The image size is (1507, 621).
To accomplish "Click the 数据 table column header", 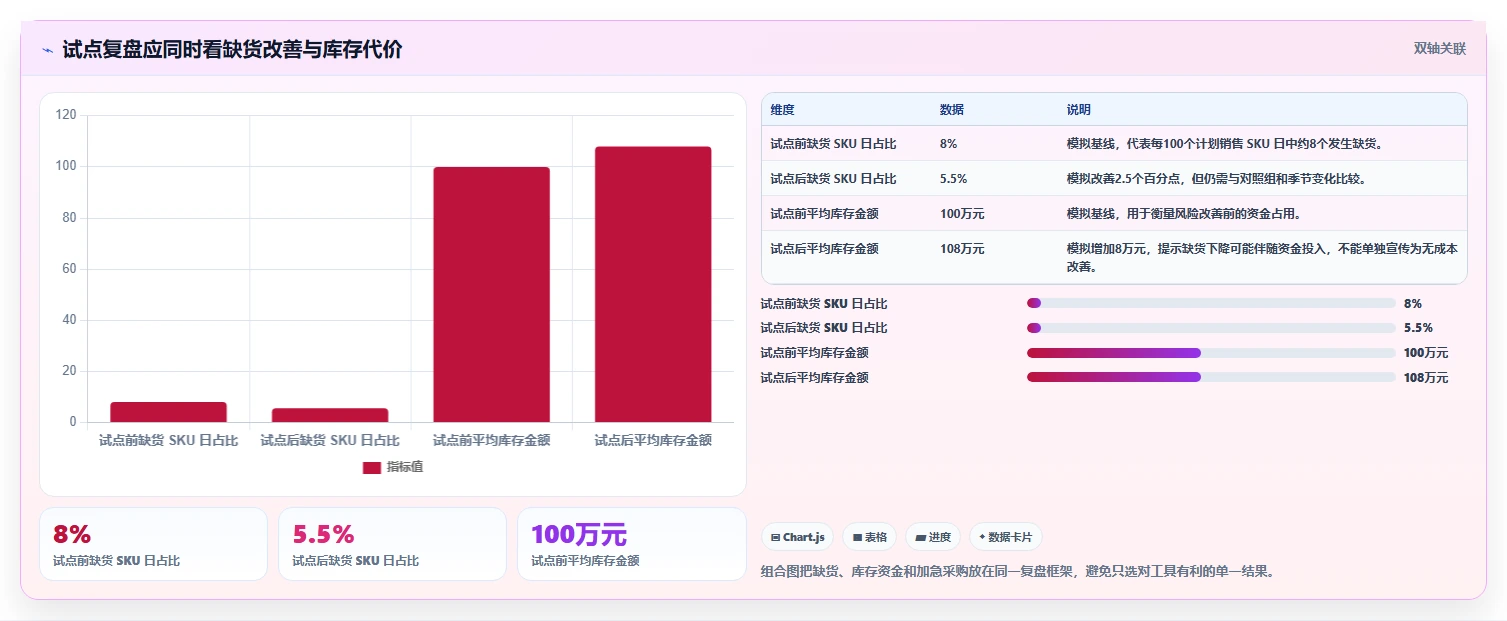I will point(952,110).
